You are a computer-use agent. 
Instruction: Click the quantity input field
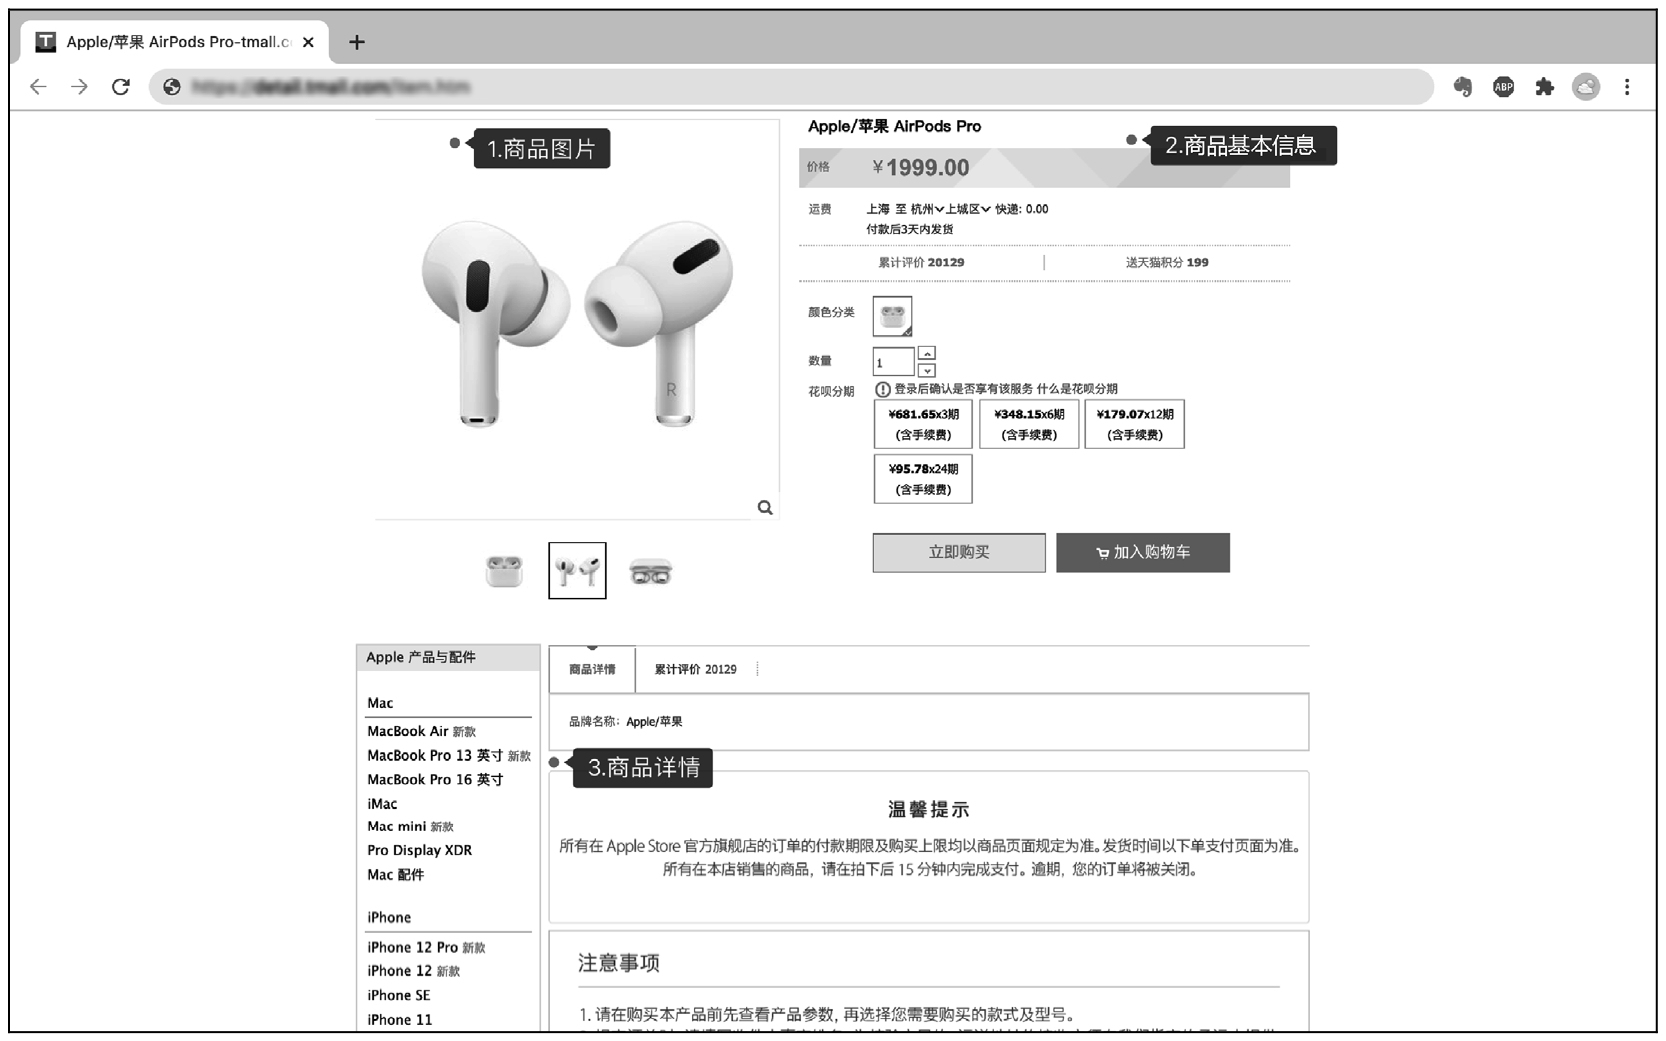(893, 362)
